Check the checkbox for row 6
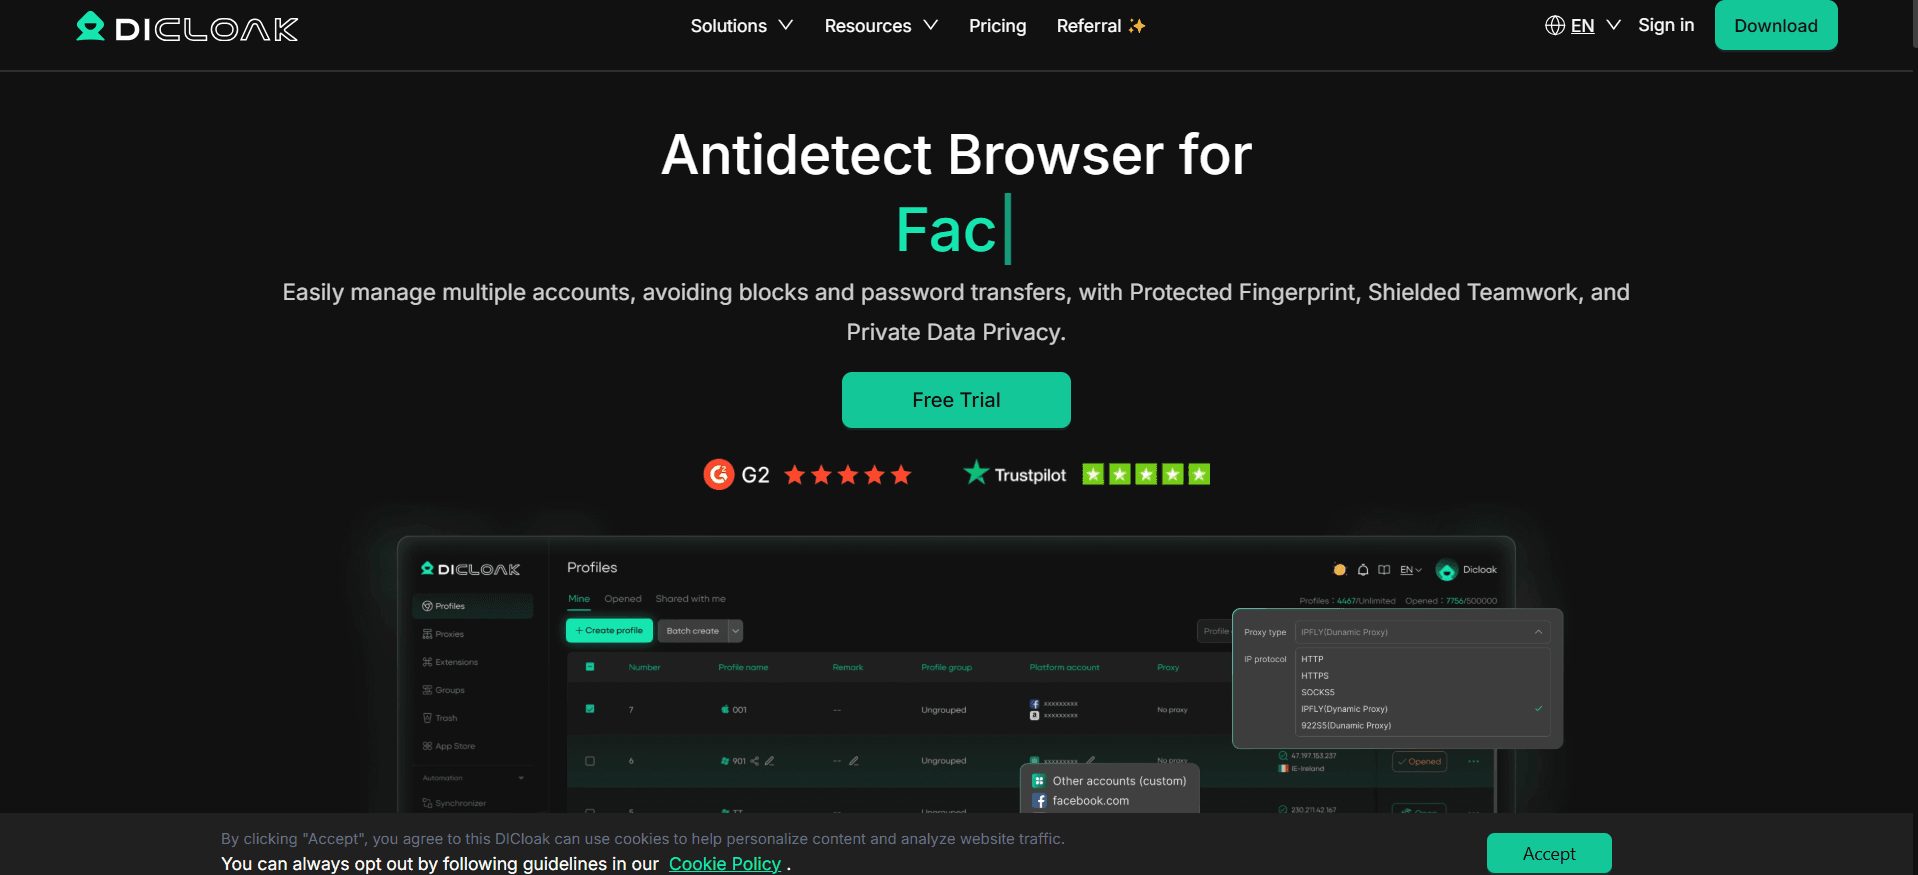 coord(590,761)
